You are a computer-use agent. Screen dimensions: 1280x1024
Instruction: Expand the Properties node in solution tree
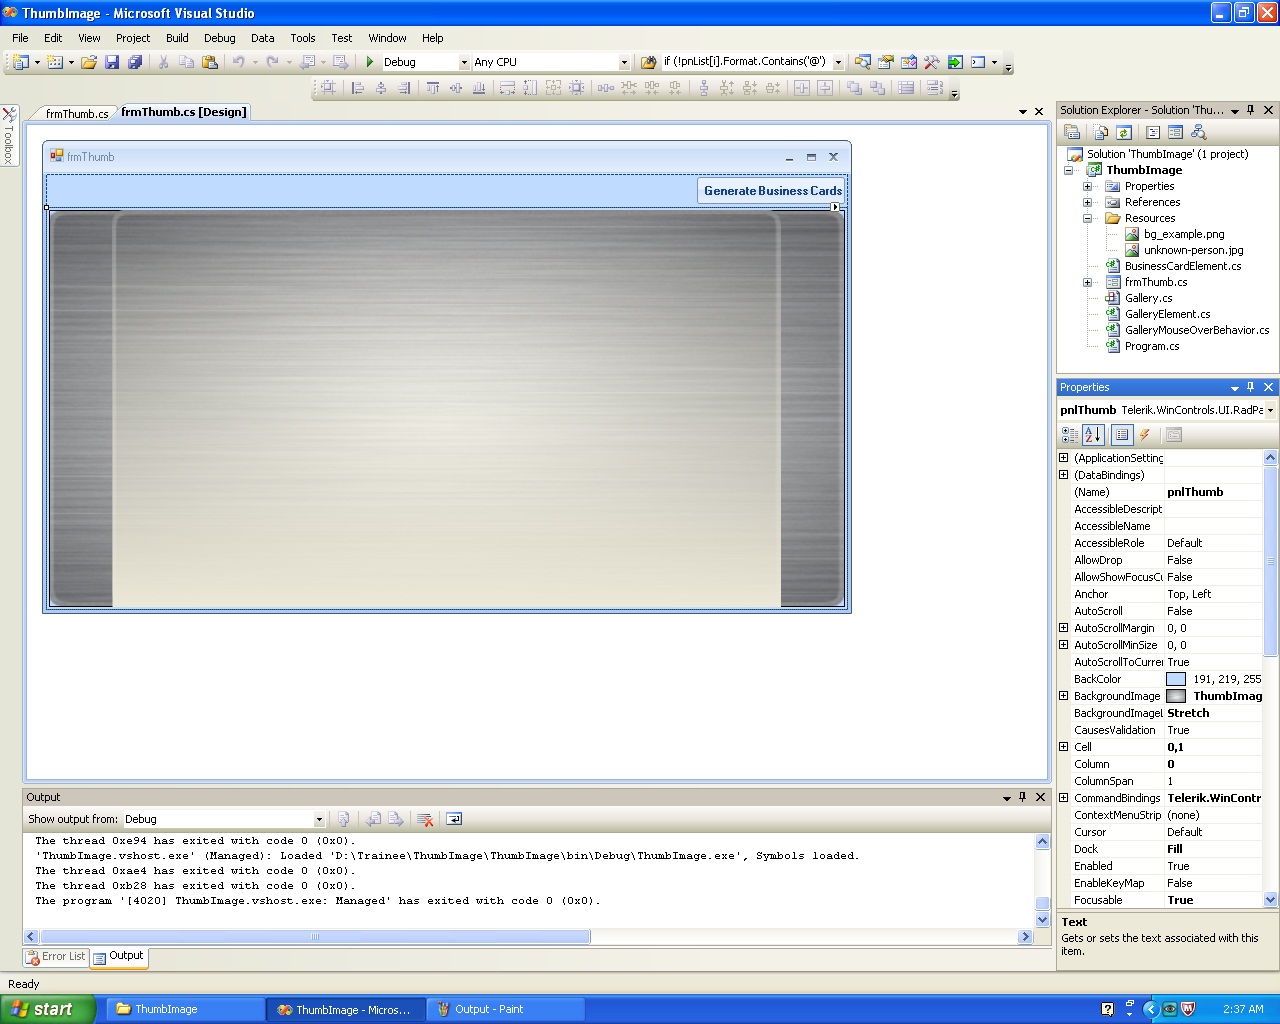pos(1088,186)
